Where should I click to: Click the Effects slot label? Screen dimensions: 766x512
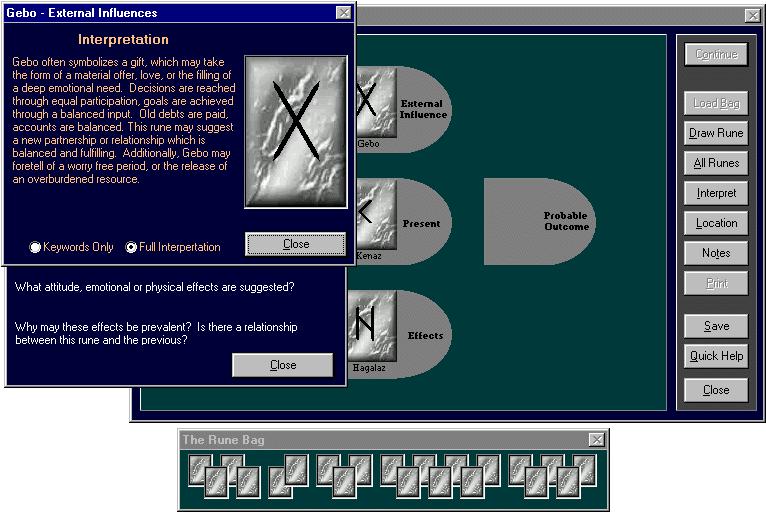coord(426,335)
